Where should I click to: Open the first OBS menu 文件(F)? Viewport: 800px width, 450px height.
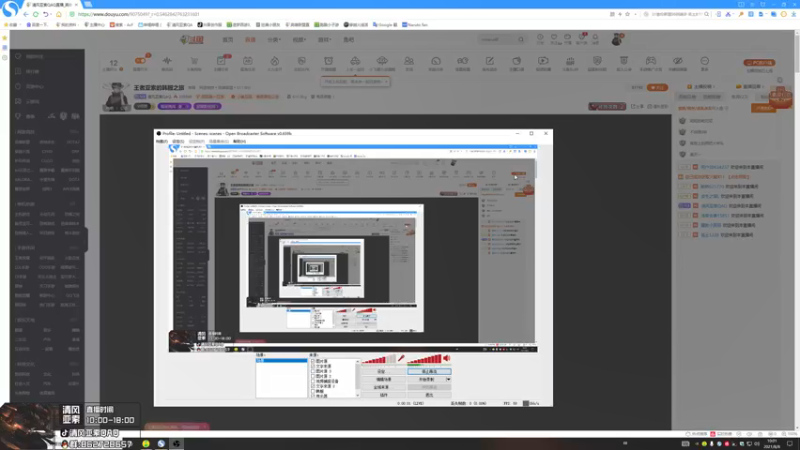coord(162,141)
